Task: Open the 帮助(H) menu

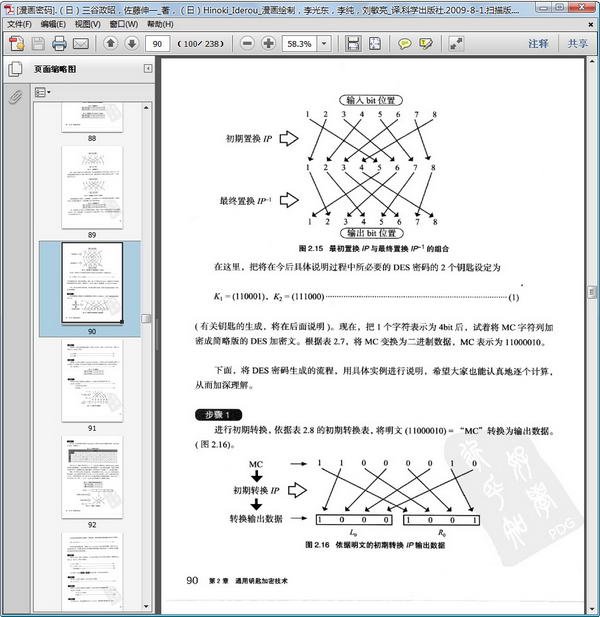Action: click(x=160, y=24)
